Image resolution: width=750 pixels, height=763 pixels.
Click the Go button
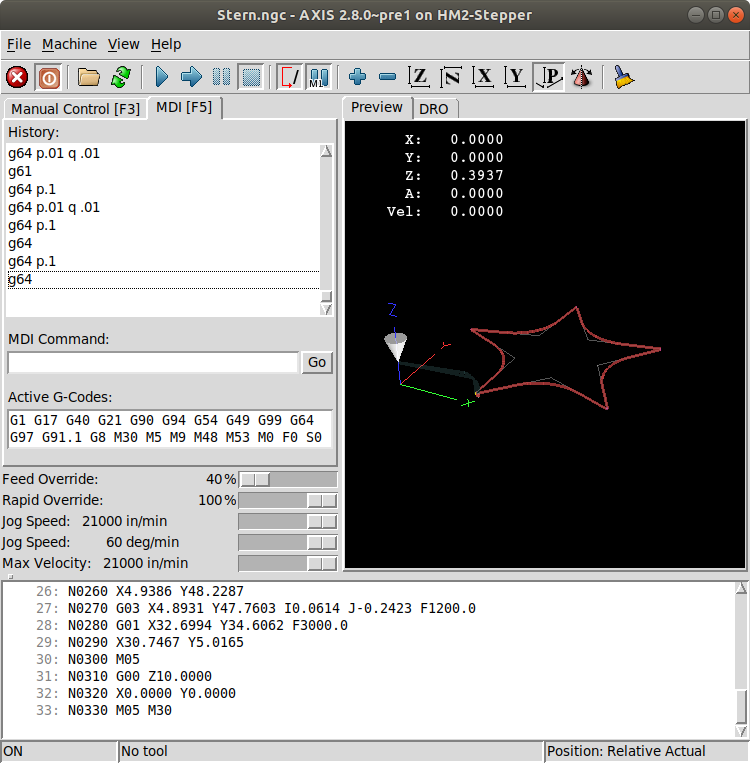[317, 363]
